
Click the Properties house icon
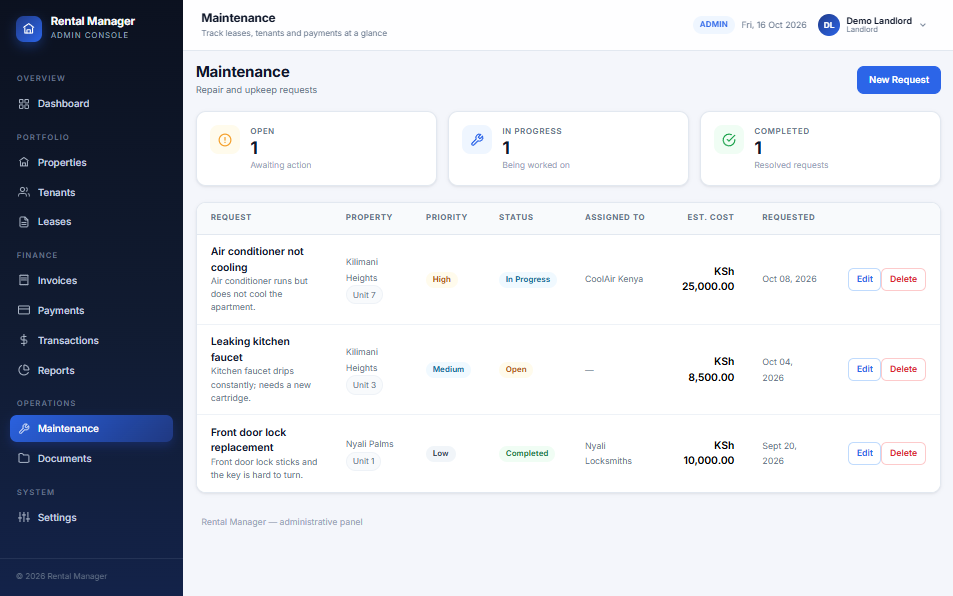(x=24, y=162)
